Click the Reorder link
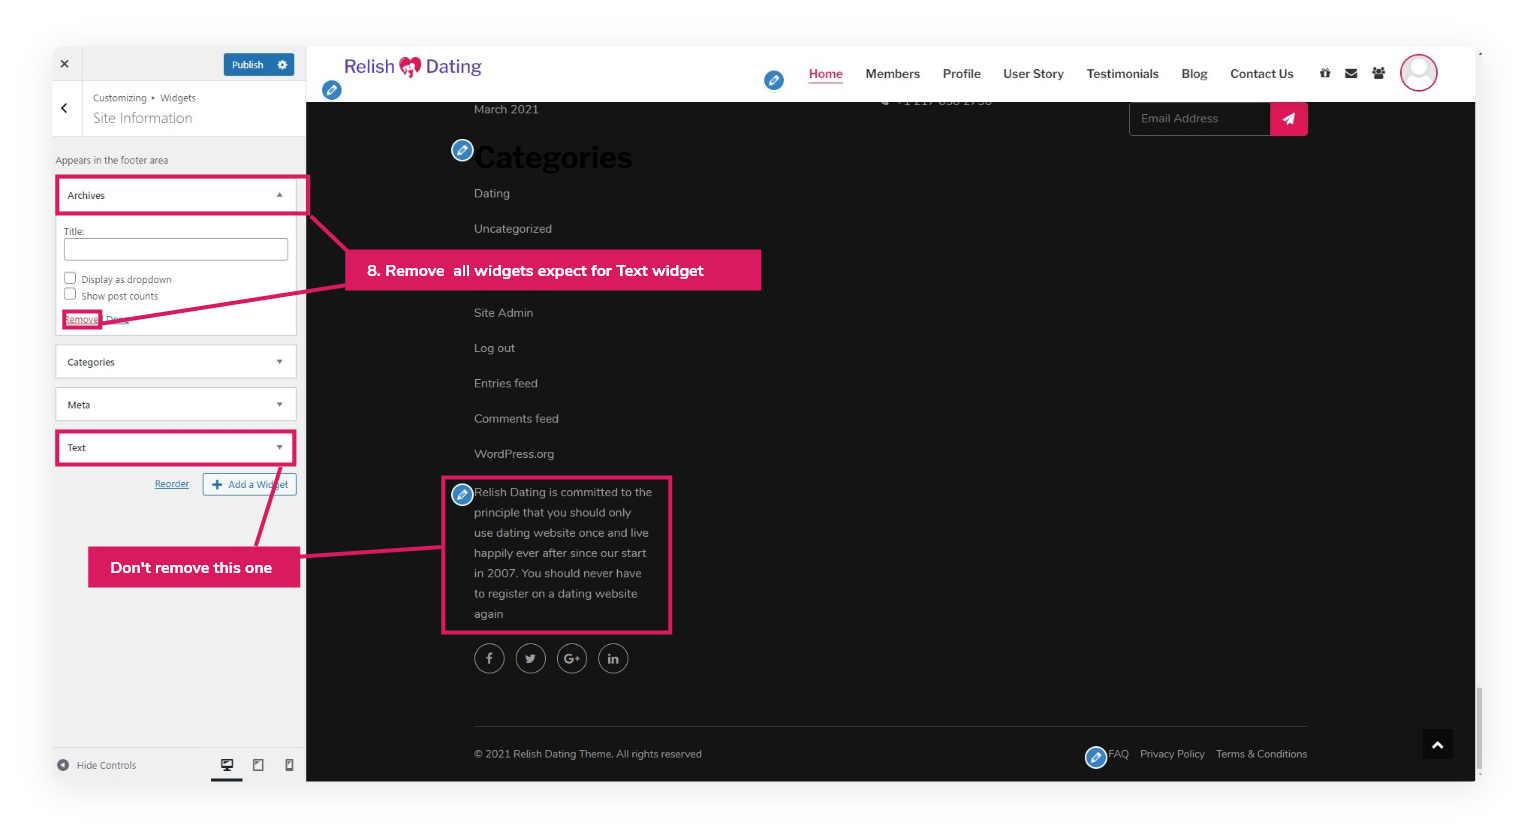This screenshot has width=1535, height=840. pyautogui.click(x=172, y=484)
